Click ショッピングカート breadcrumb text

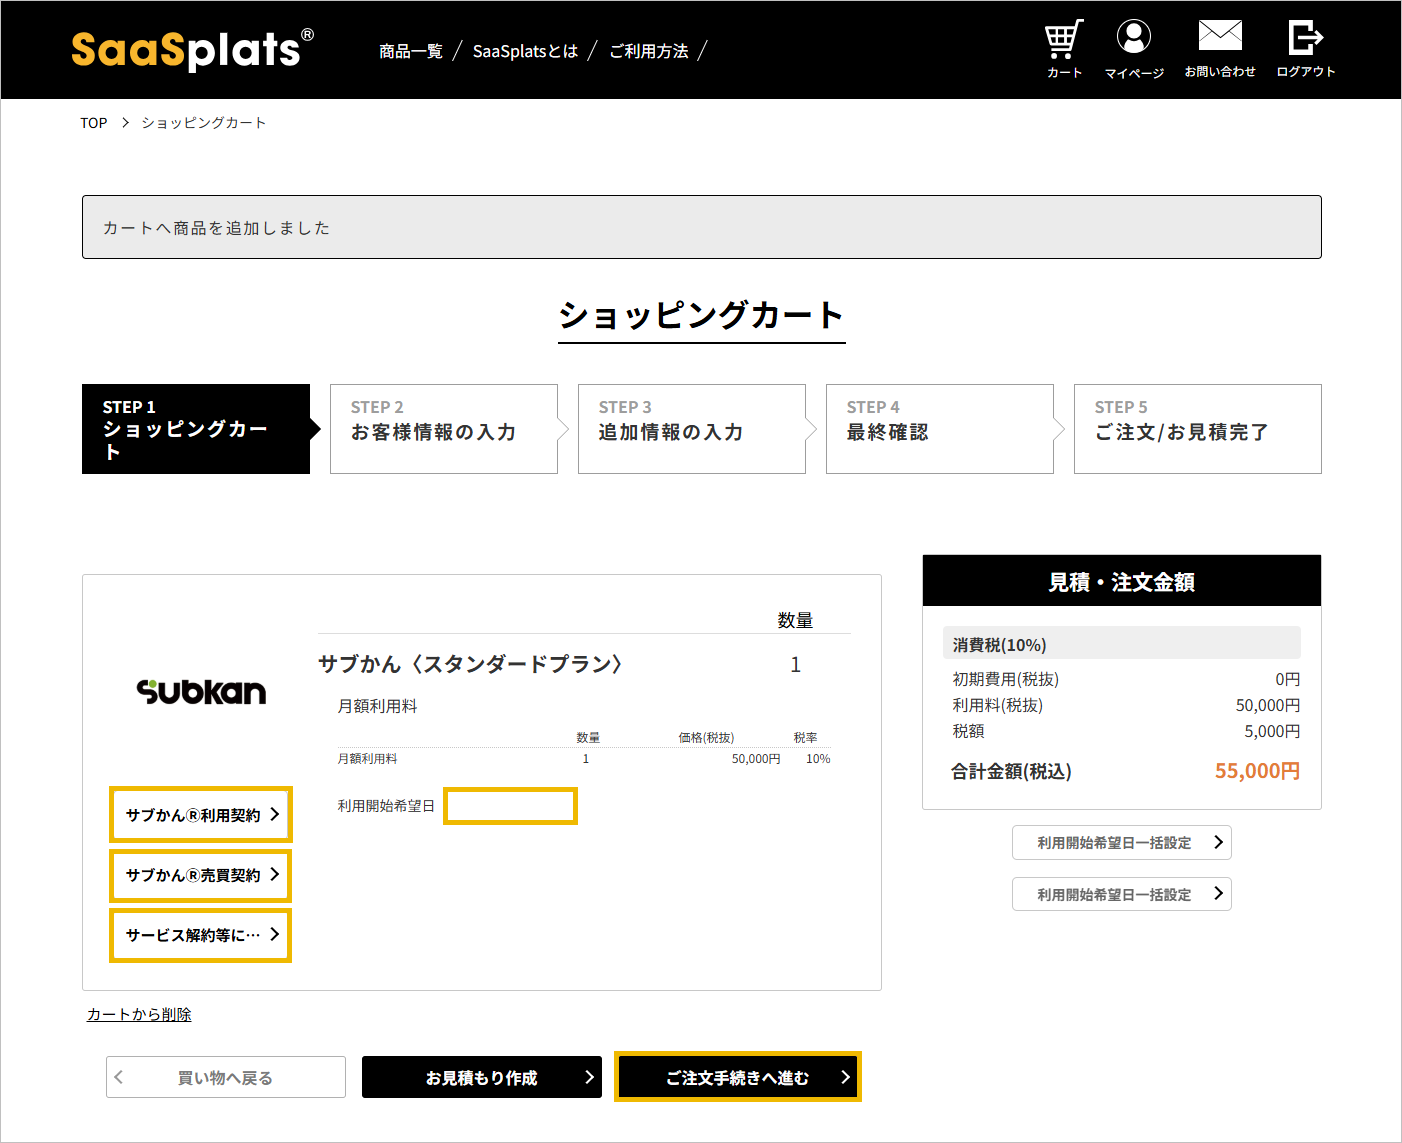(204, 123)
